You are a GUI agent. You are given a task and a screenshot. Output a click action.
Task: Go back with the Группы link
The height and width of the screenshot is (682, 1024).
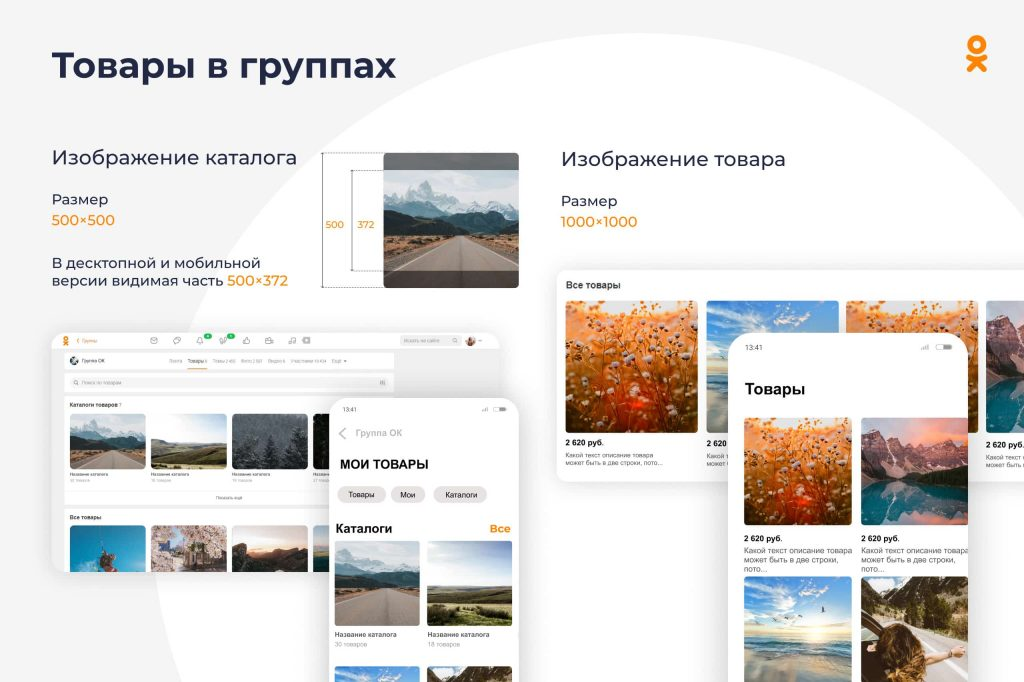(x=87, y=340)
